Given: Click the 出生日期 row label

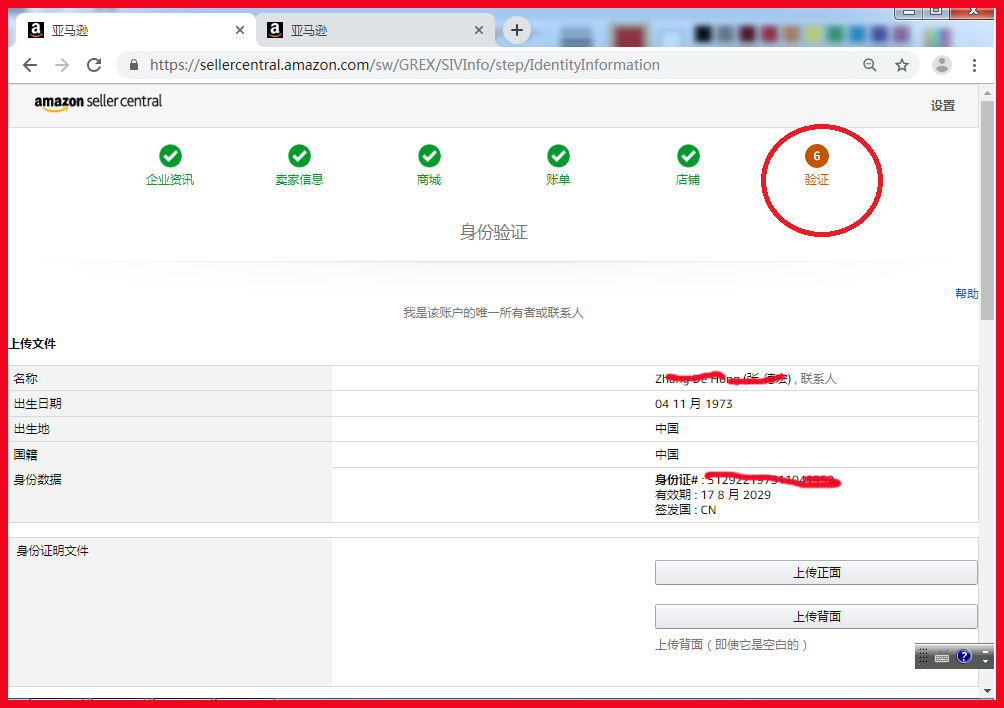Looking at the screenshot, I should pyautogui.click(x=38, y=404).
